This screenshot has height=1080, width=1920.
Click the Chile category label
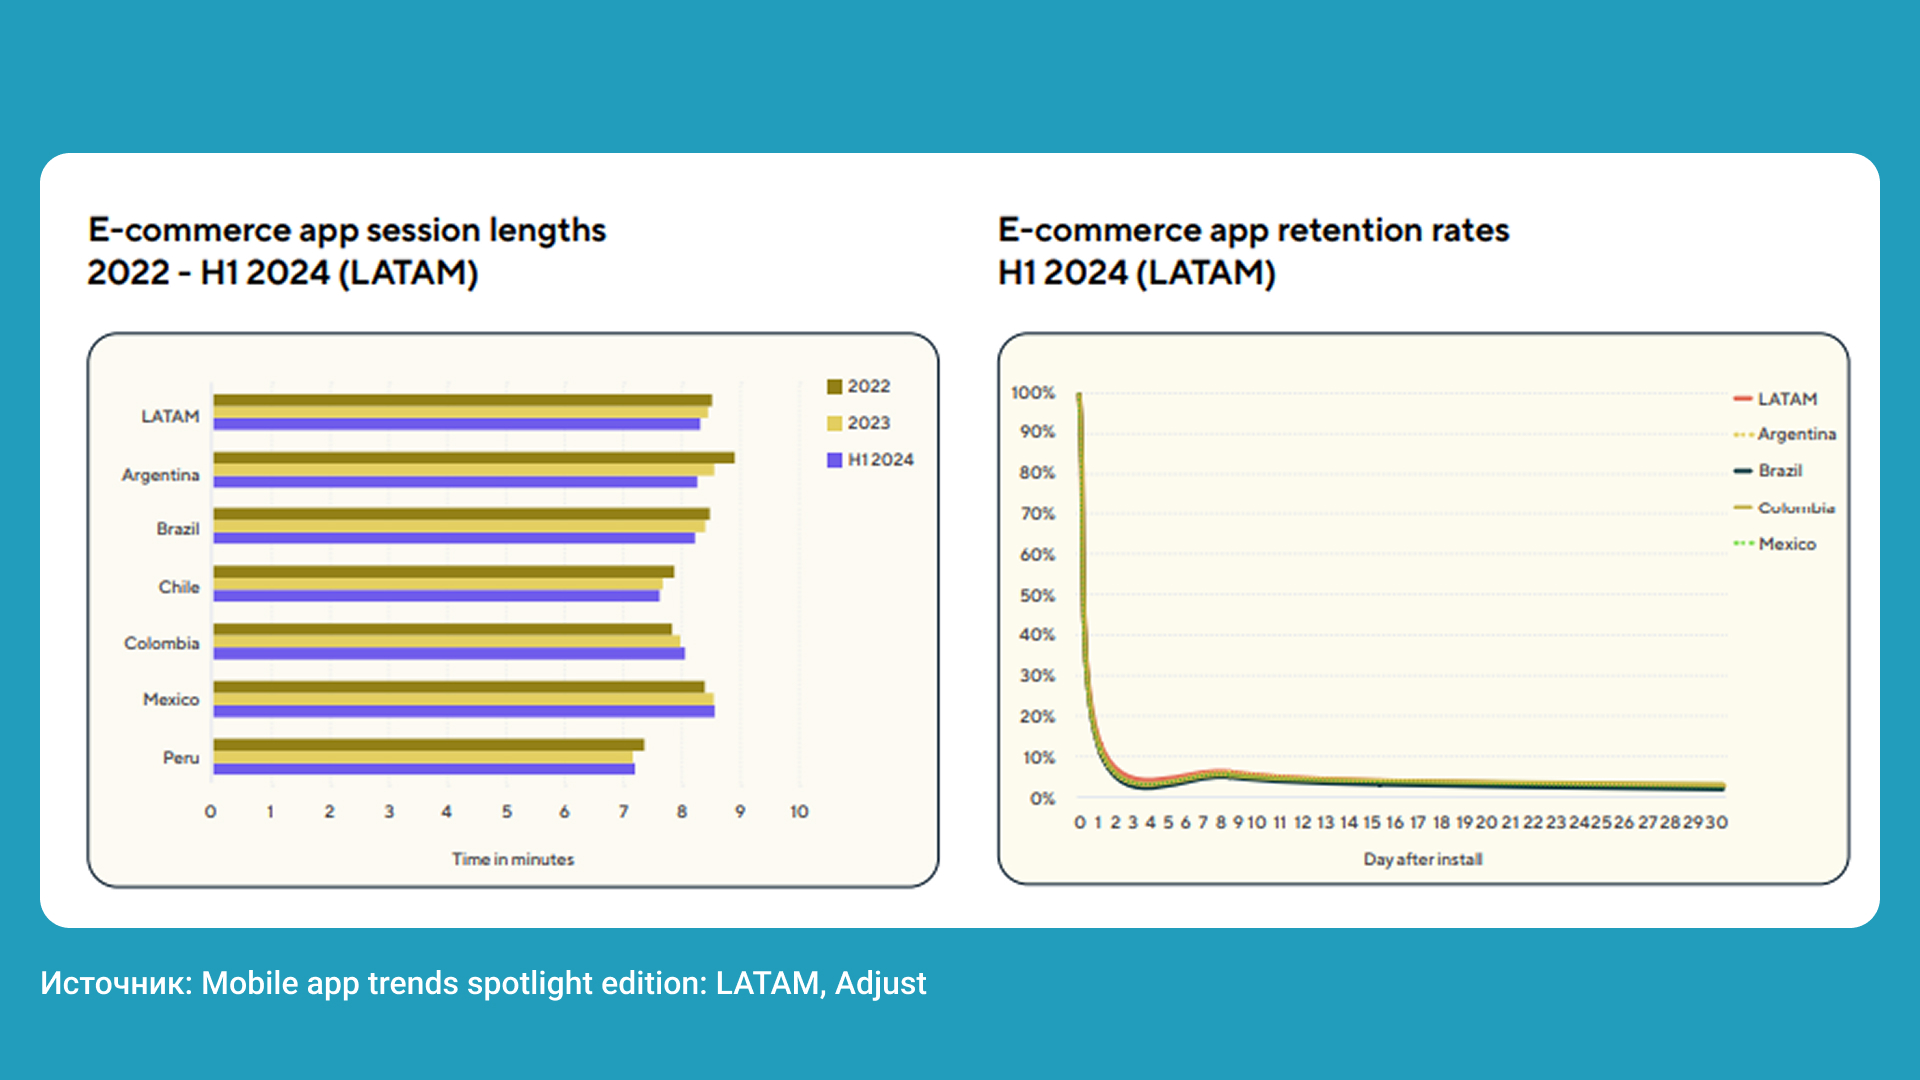coord(179,587)
